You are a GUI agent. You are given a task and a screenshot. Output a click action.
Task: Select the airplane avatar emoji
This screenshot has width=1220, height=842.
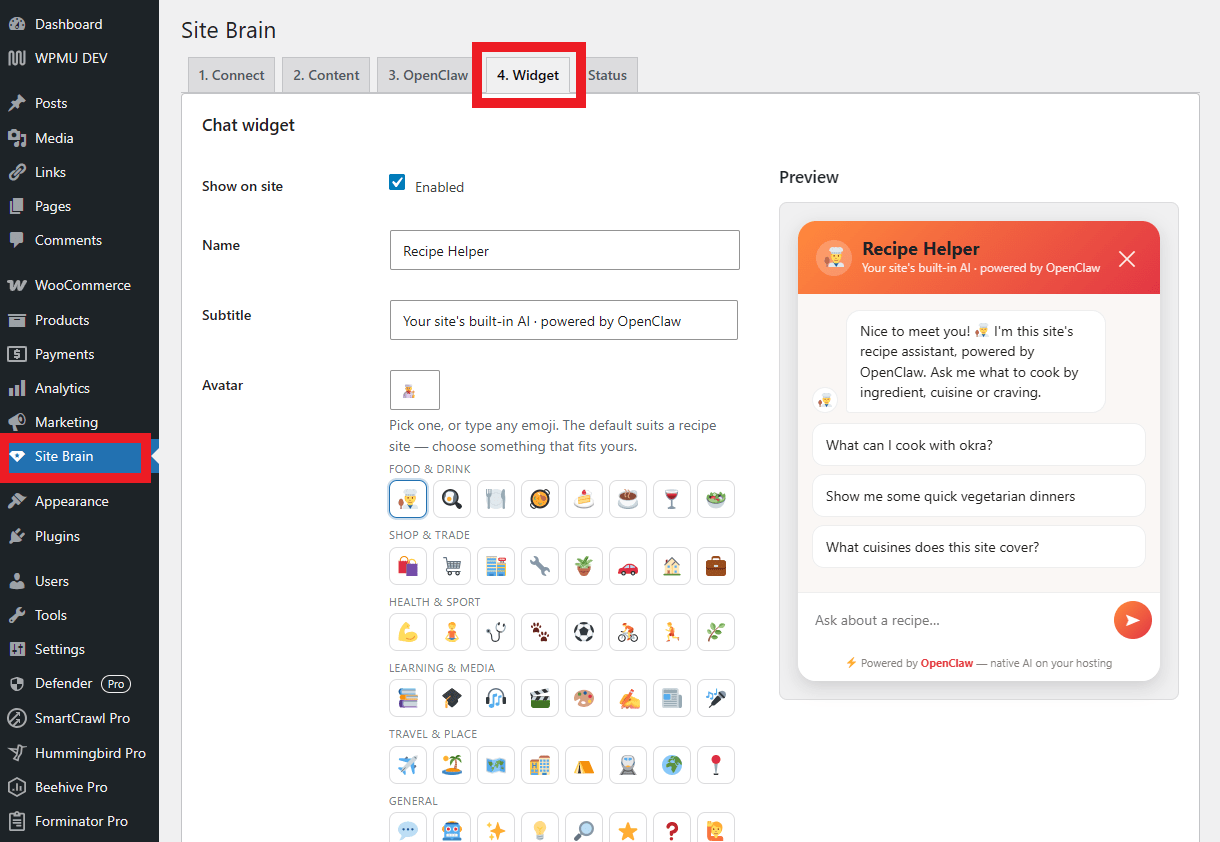pyautogui.click(x=408, y=765)
